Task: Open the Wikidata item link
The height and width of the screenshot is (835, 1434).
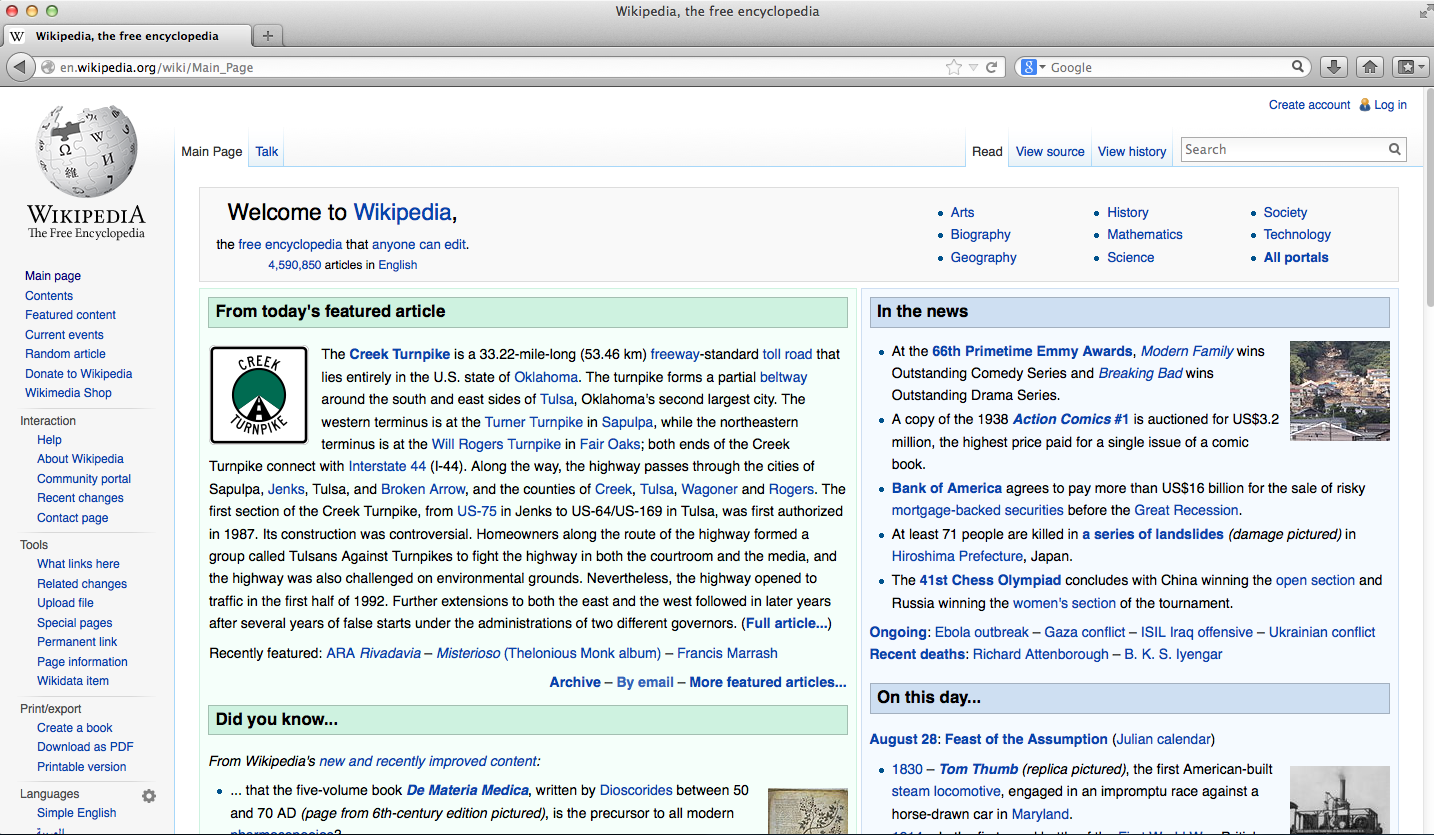Action: click(x=73, y=681)
